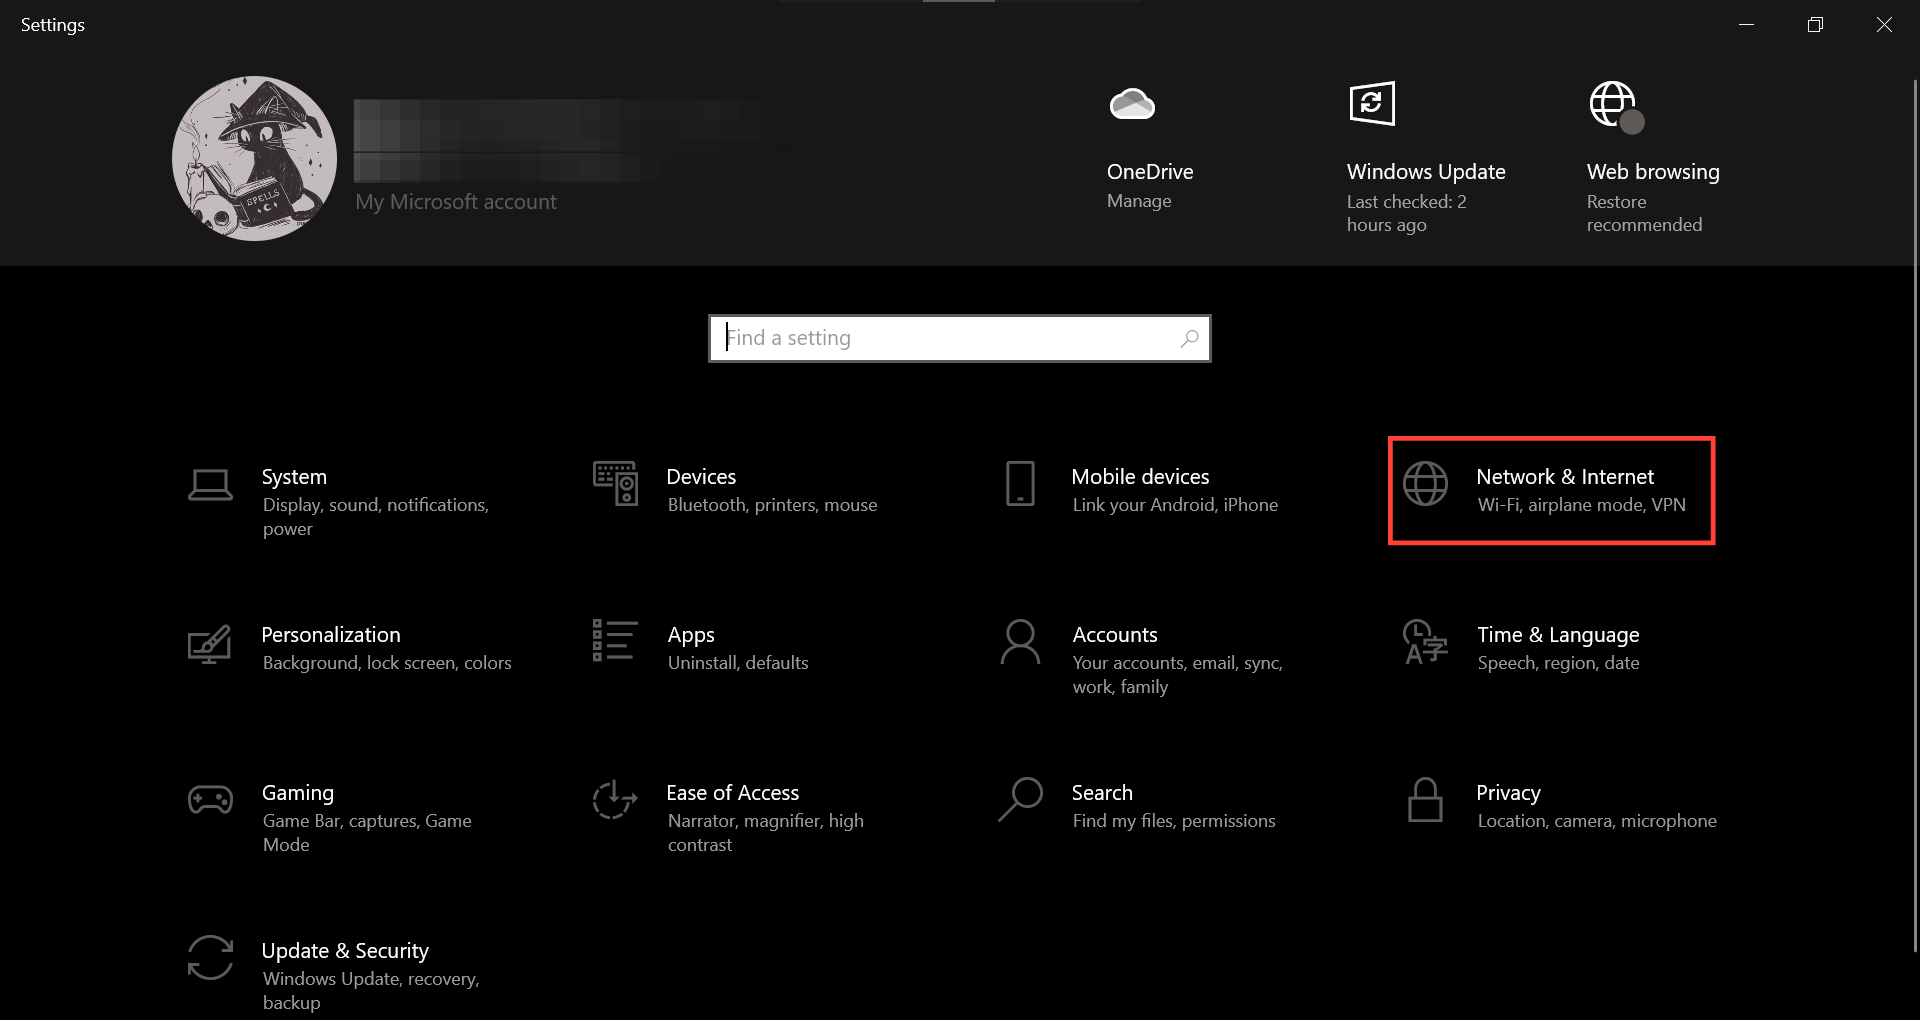Viewport: 1920px width, 1020px height.
Task: Click 'Wi-Fi, airplane mode, VPN' description
Action: pos(1582,505)
